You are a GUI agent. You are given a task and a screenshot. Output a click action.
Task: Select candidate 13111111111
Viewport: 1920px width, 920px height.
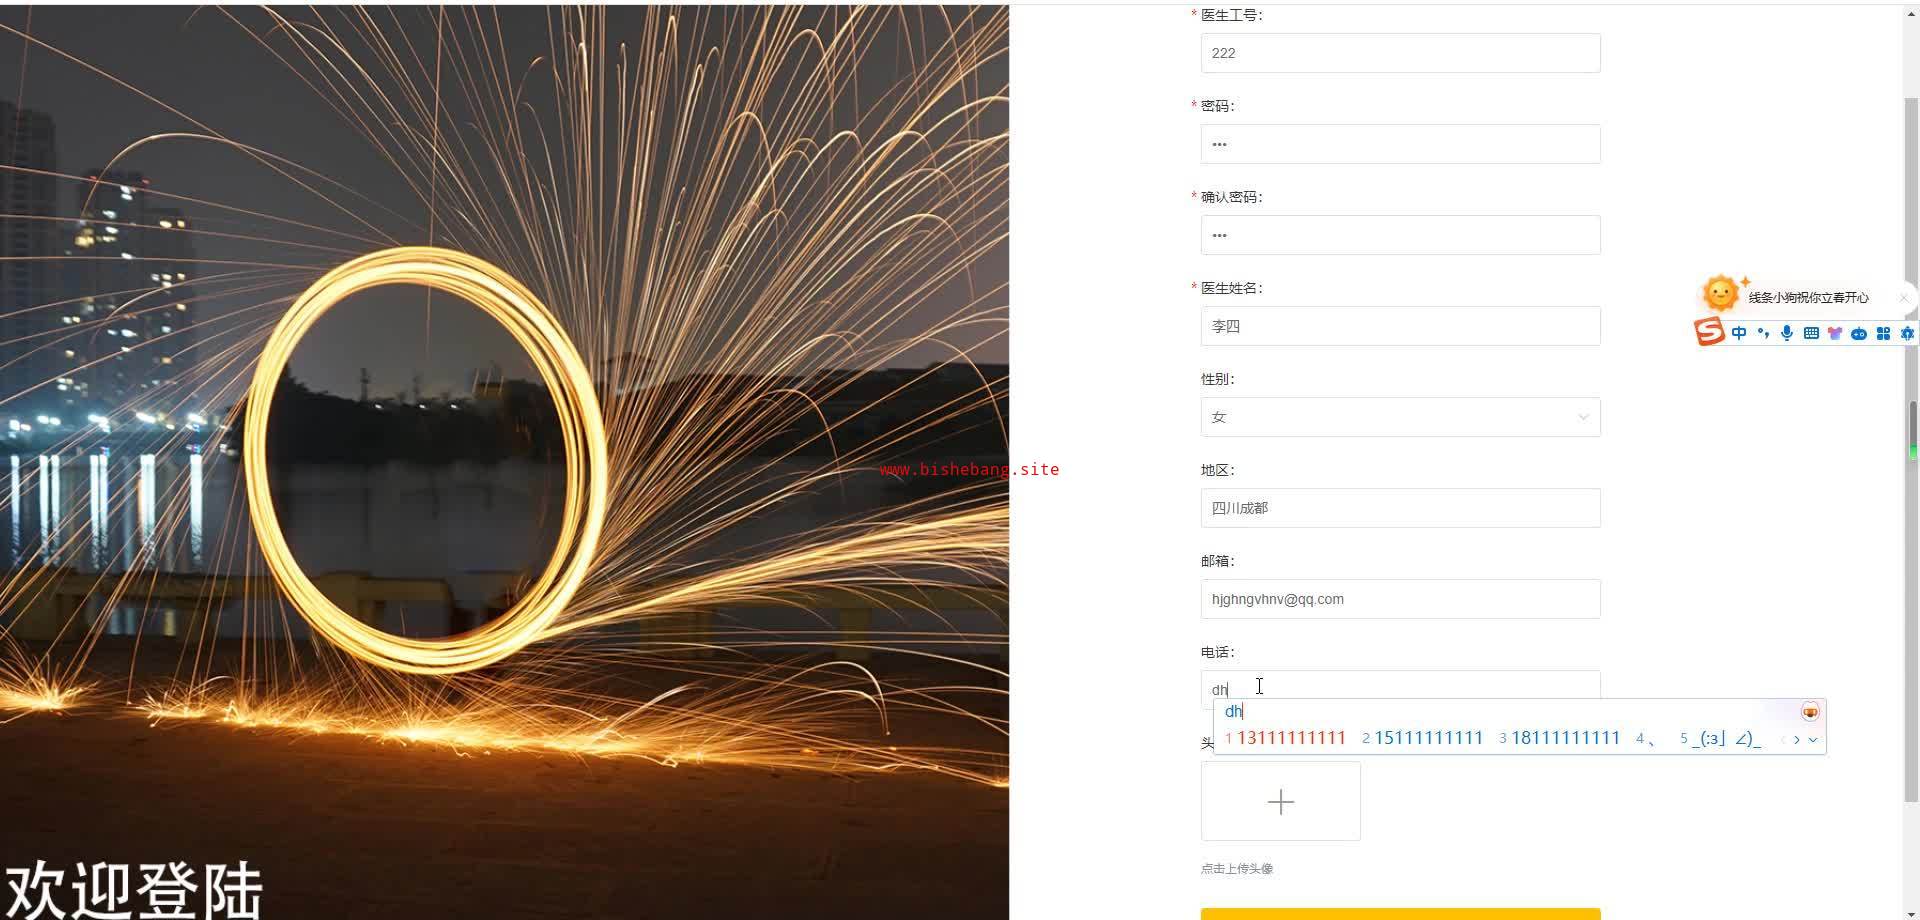(x=1291, y=738)
